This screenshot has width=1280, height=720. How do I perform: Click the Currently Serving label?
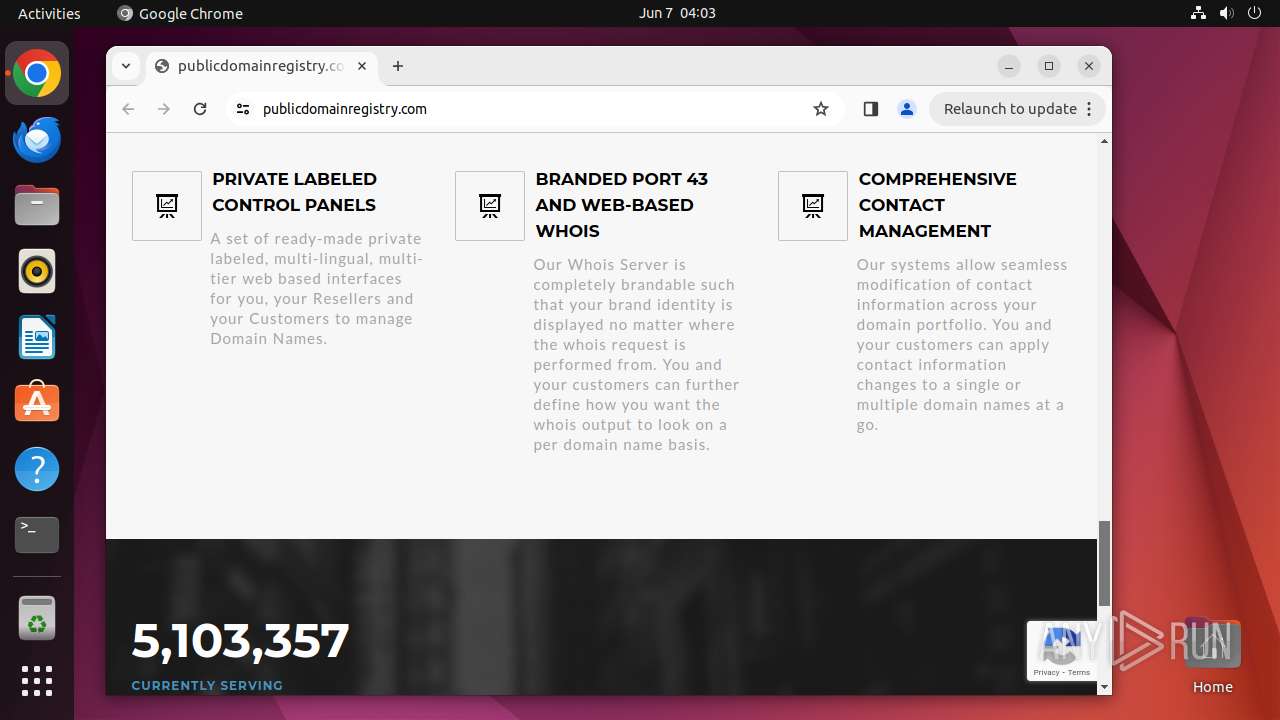pyautogui.click(x=207, y=685)
